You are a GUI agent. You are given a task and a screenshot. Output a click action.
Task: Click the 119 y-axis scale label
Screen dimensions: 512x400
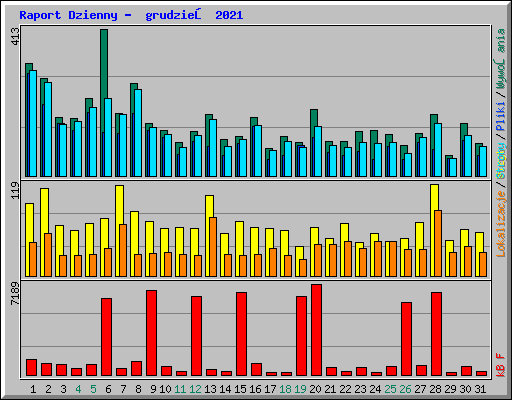[x=15, y=190]
